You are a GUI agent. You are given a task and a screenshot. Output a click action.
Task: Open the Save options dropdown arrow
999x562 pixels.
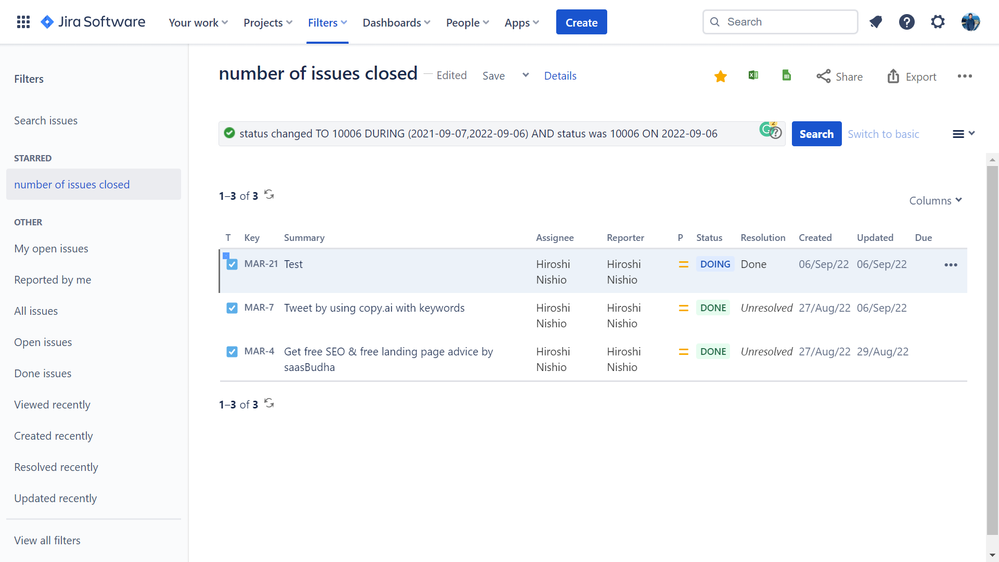(525, 76)
